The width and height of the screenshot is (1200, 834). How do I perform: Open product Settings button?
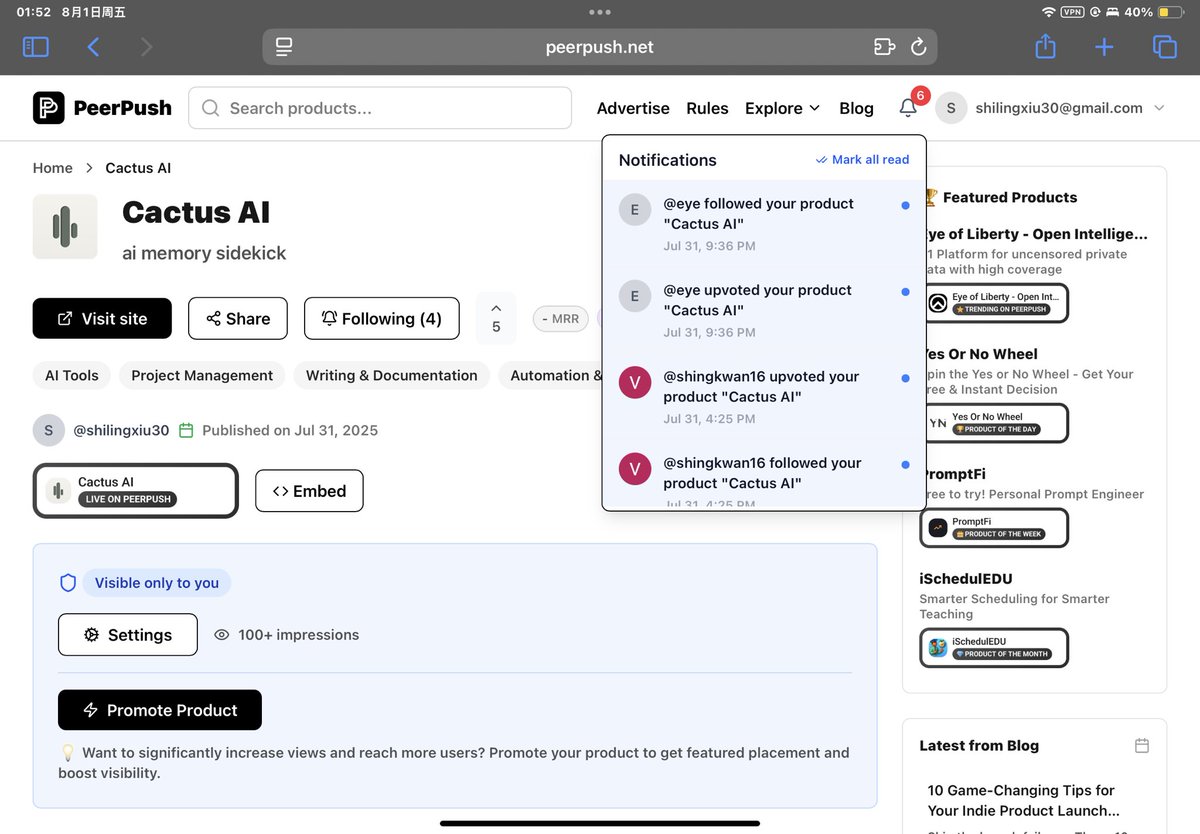(x=128, y=634)
